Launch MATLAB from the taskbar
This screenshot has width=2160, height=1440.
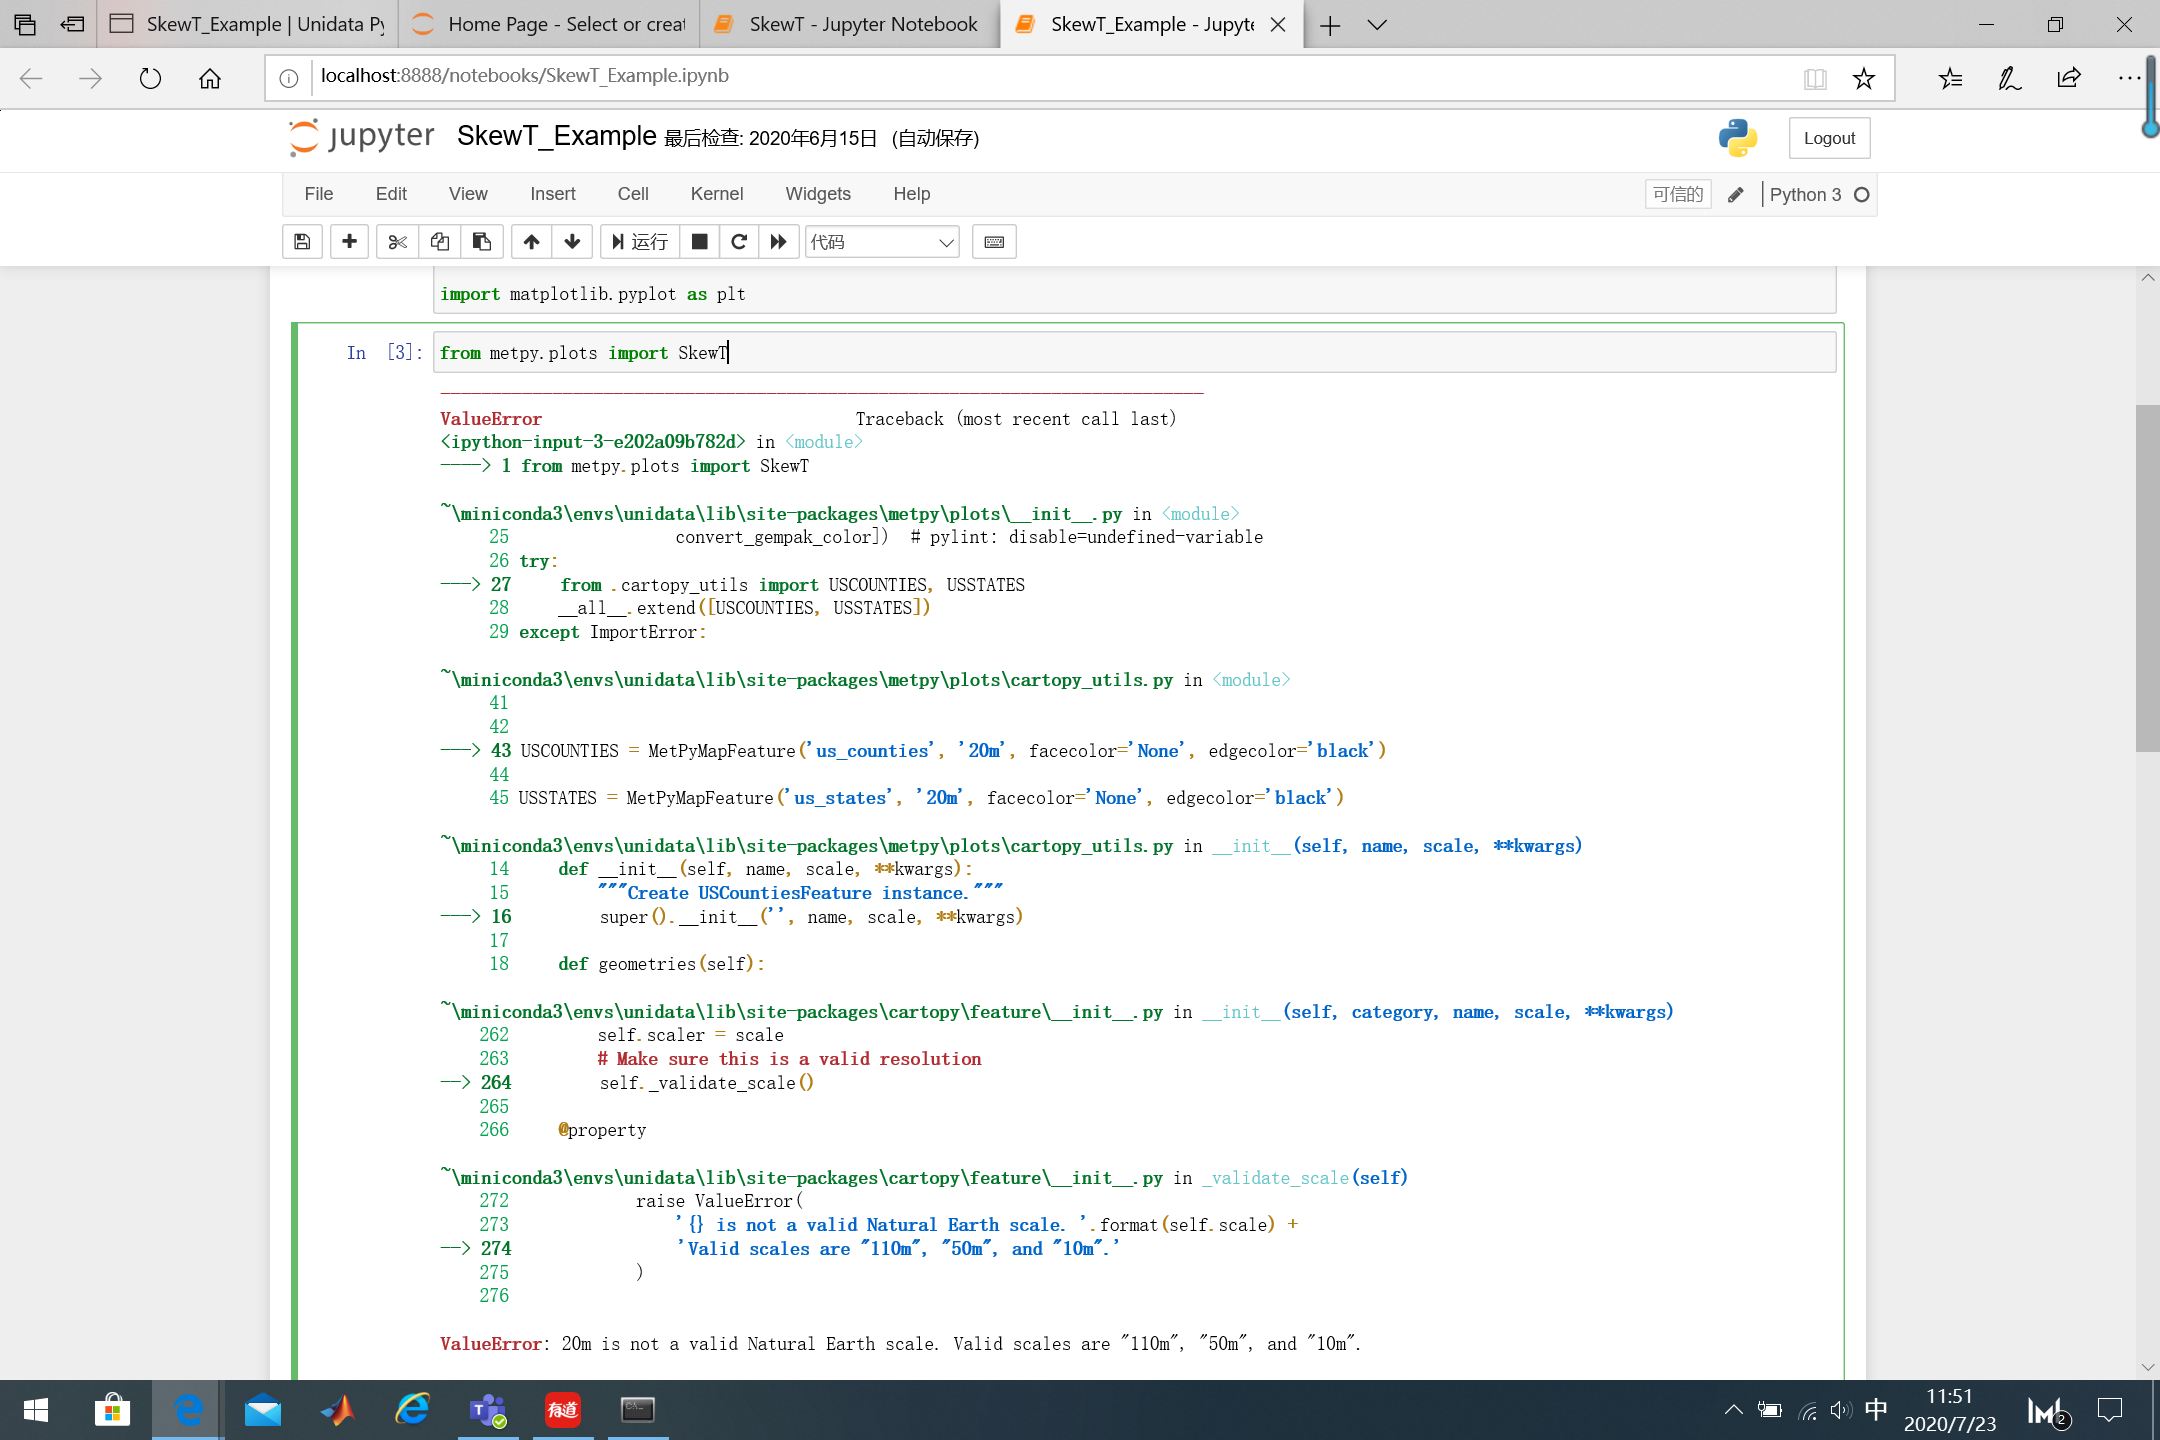click(x=338, y=1410)
